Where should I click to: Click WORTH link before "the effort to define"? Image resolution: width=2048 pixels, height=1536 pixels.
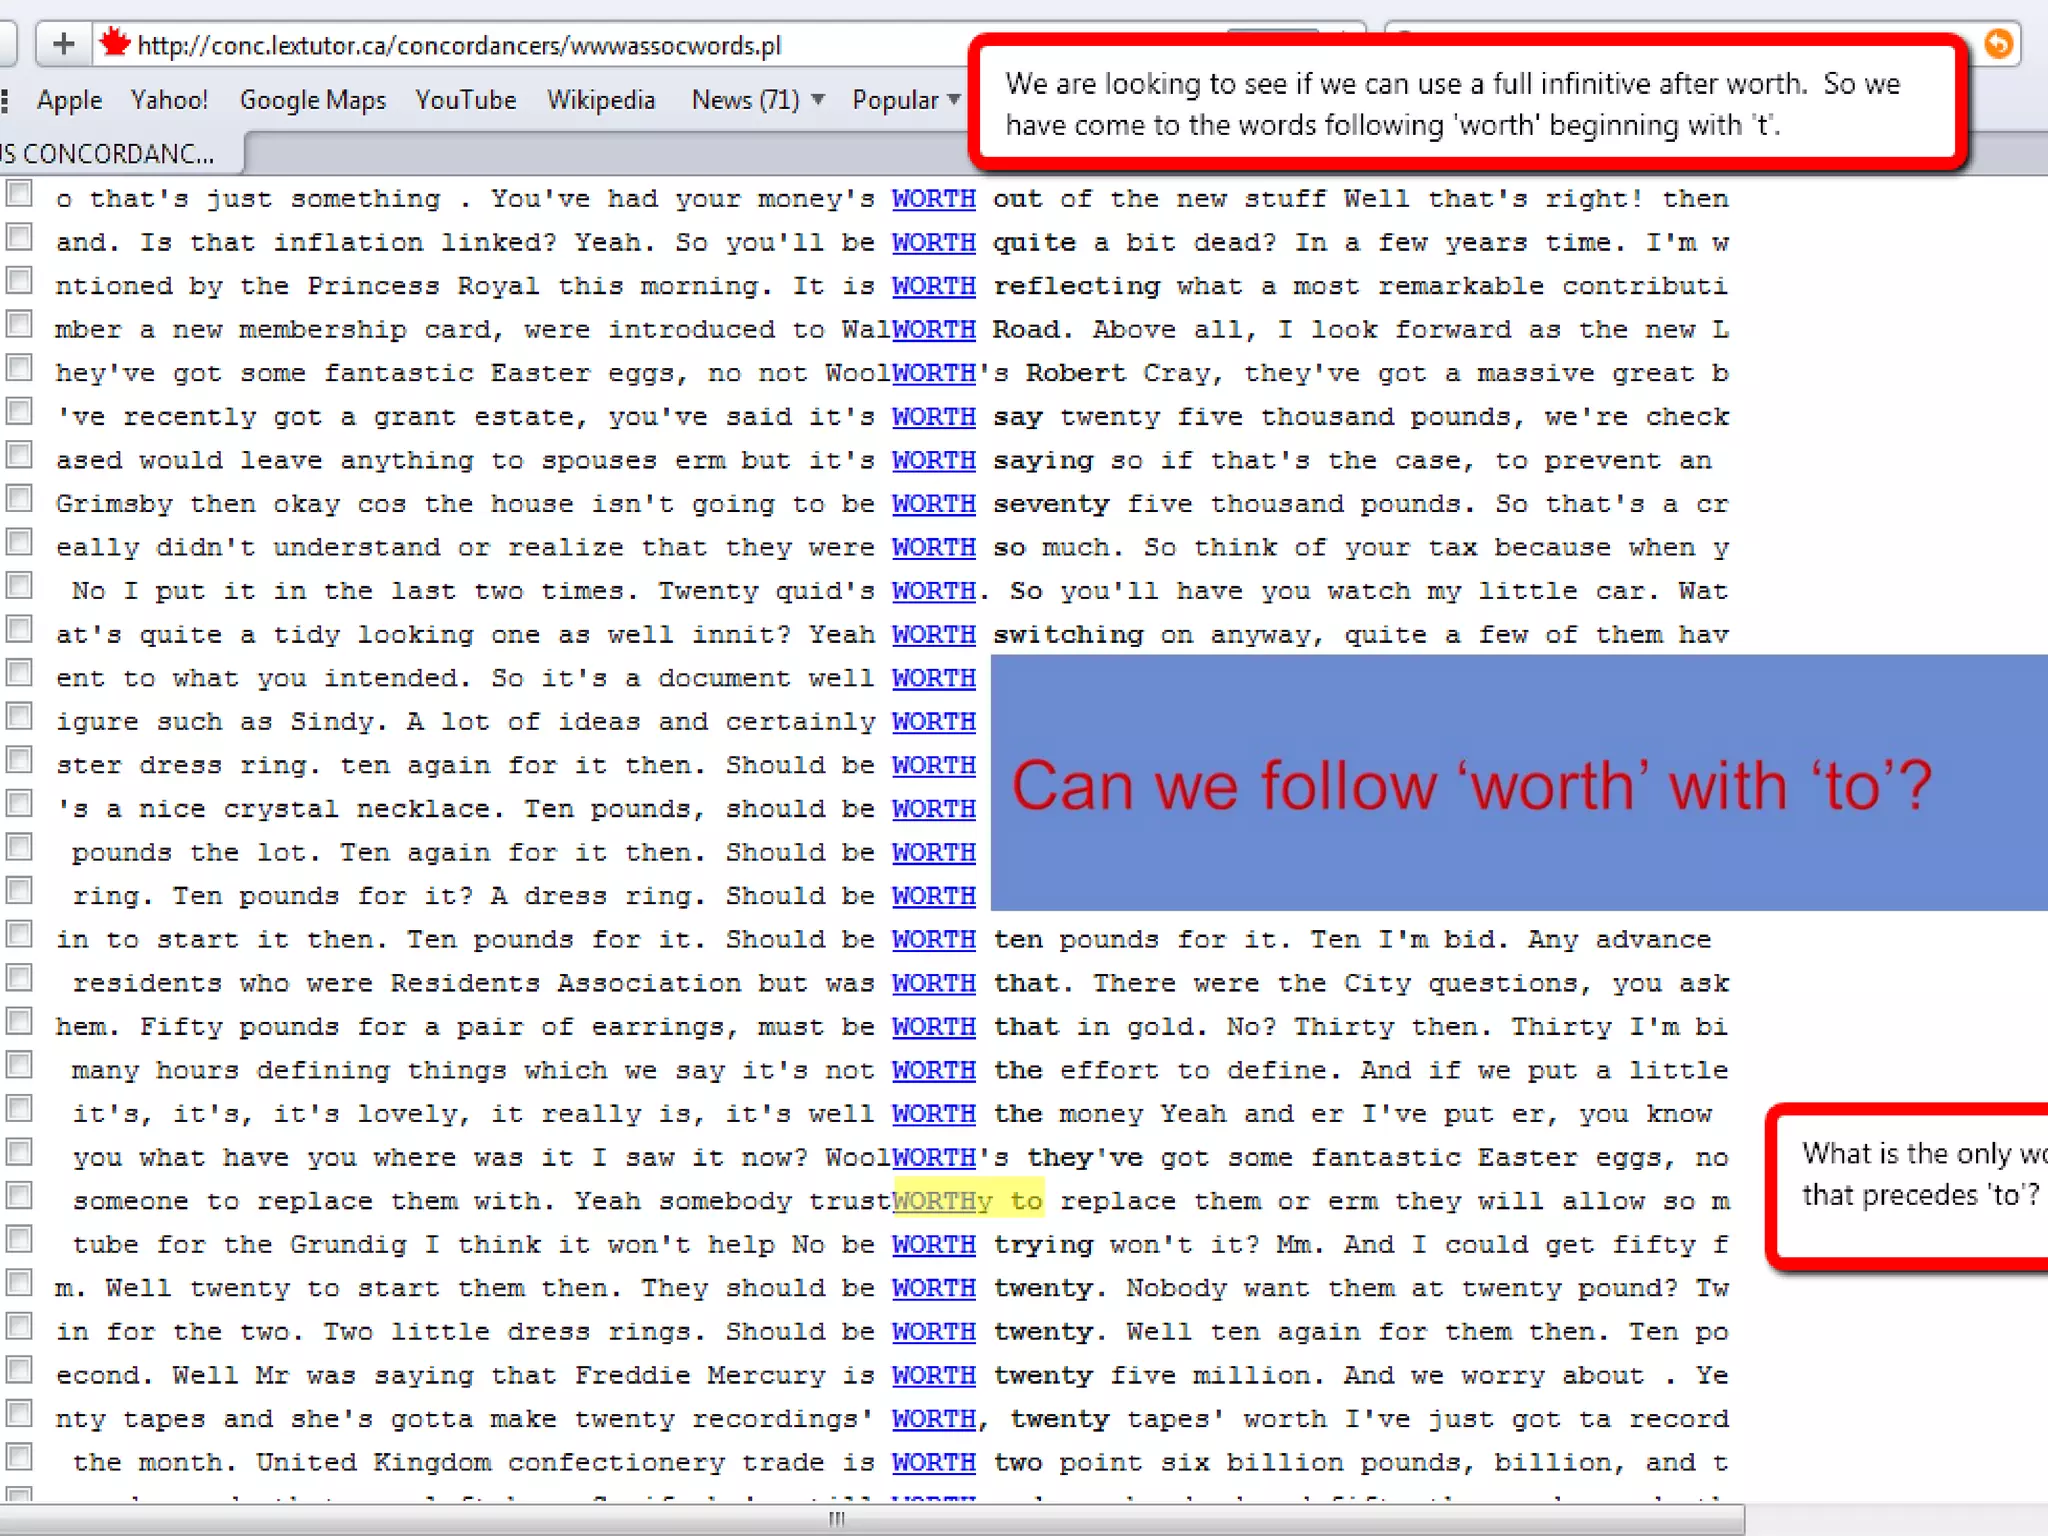coord(933,1071)
